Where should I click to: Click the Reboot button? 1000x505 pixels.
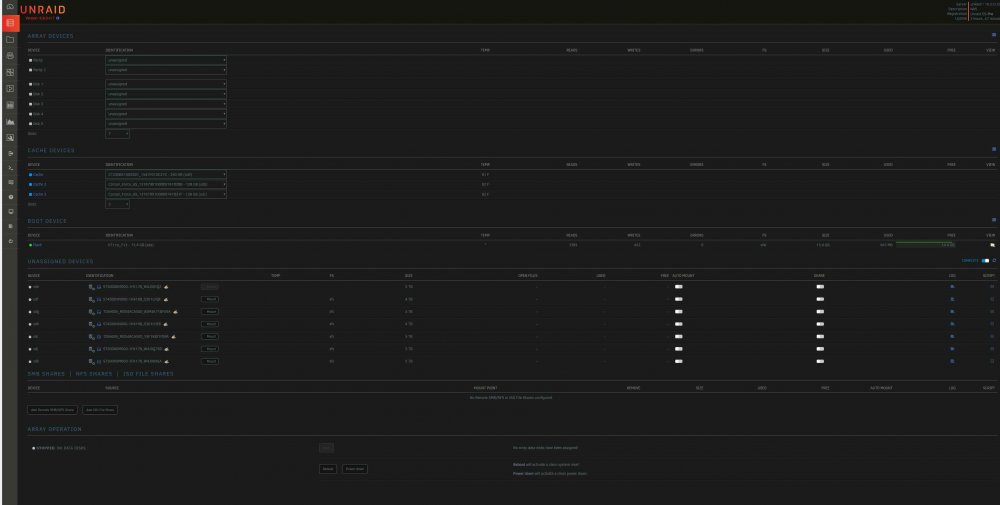tap(328, 469)
